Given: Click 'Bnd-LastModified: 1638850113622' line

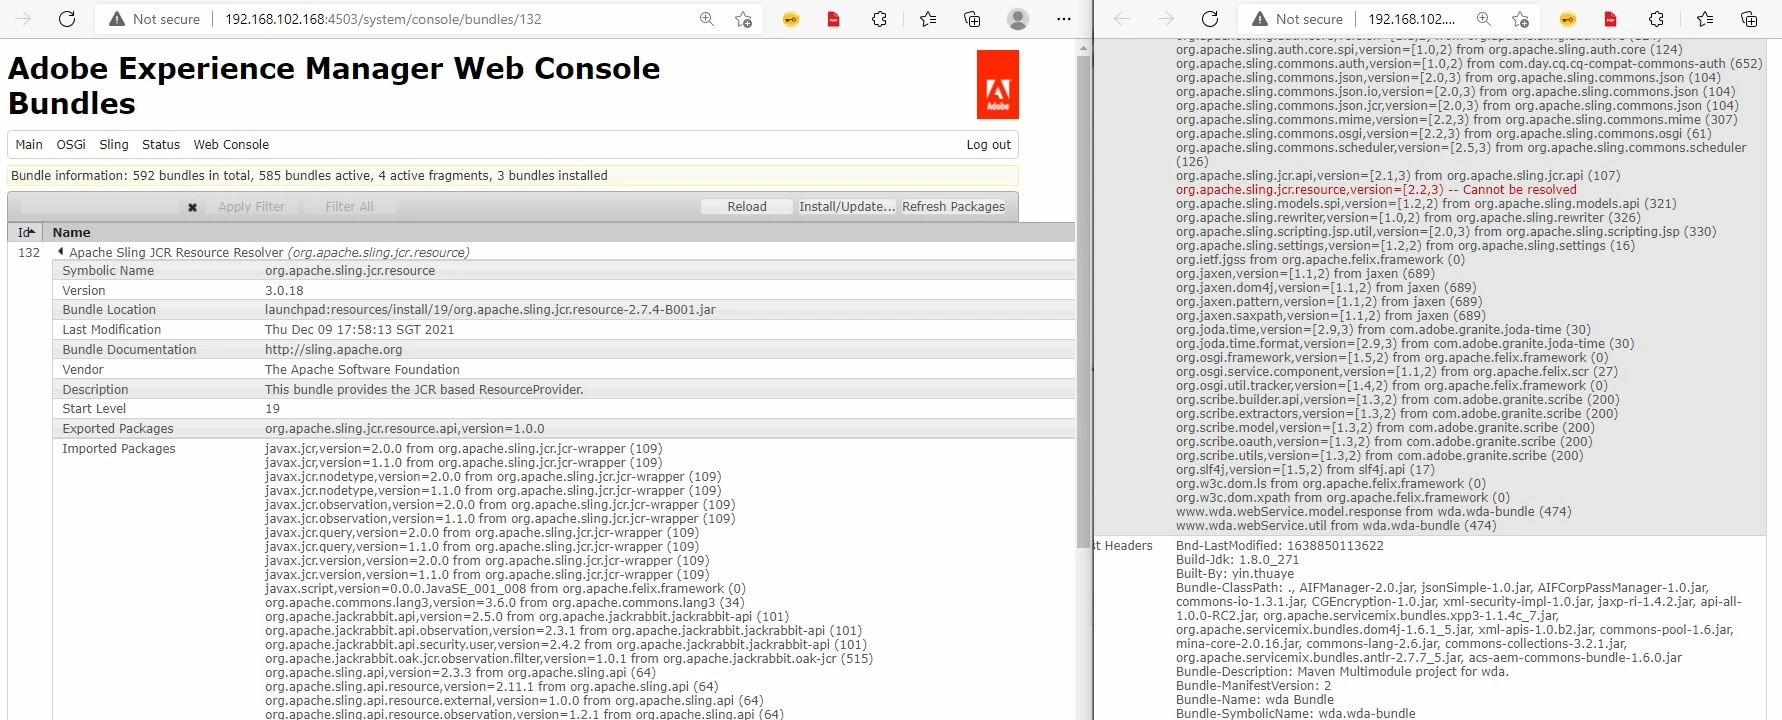Looking at the screenshot, I should [x=1280, y=546].
